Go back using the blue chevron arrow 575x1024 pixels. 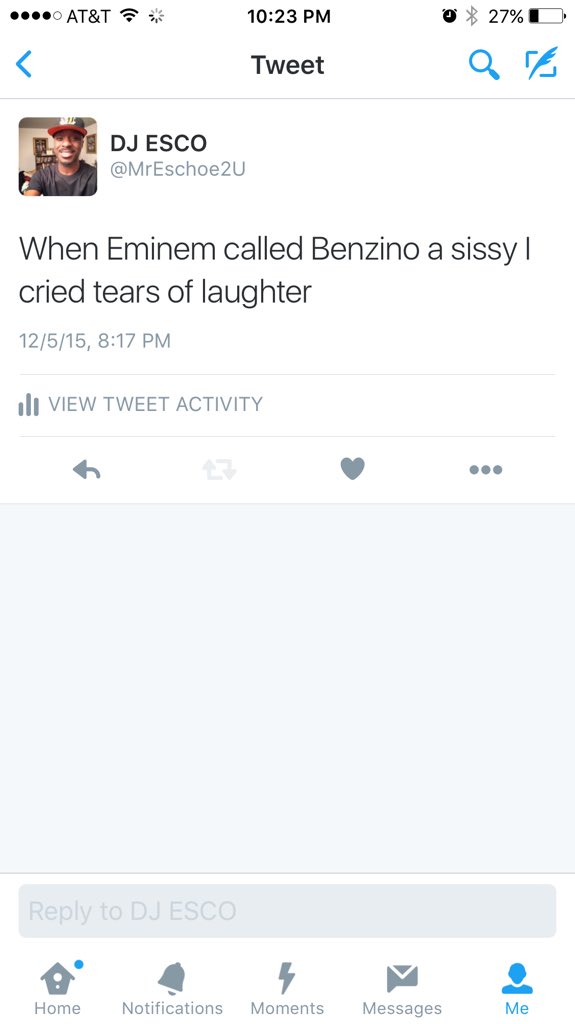[x=24, y=64]
